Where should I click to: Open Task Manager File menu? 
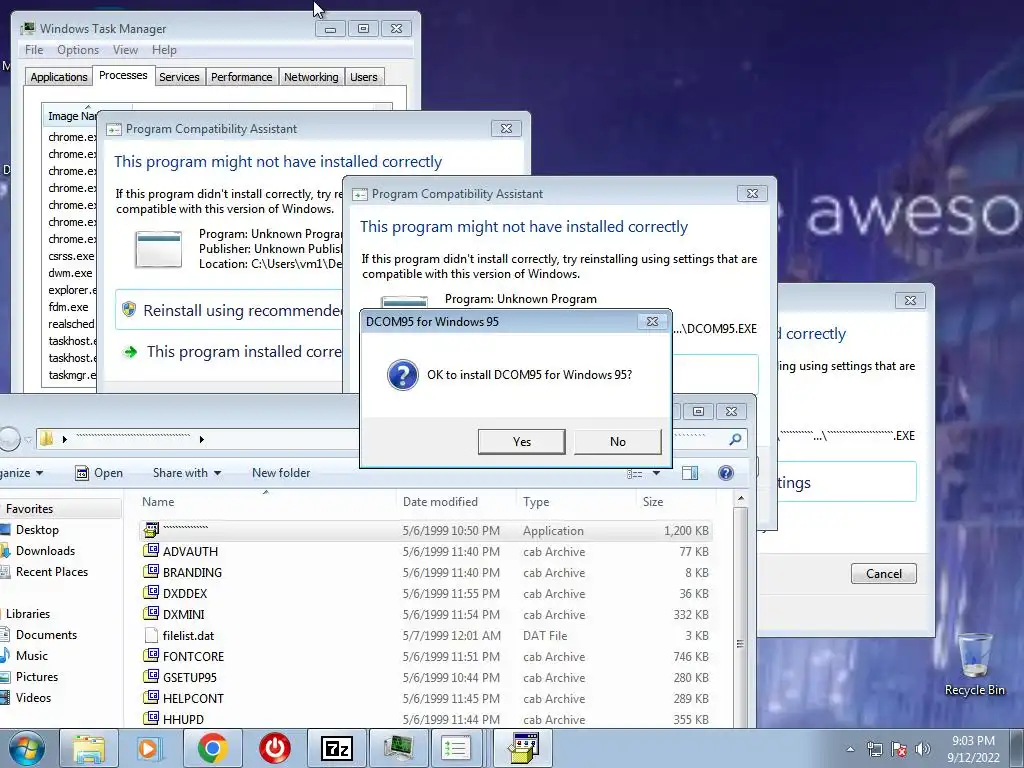point(34,50)
